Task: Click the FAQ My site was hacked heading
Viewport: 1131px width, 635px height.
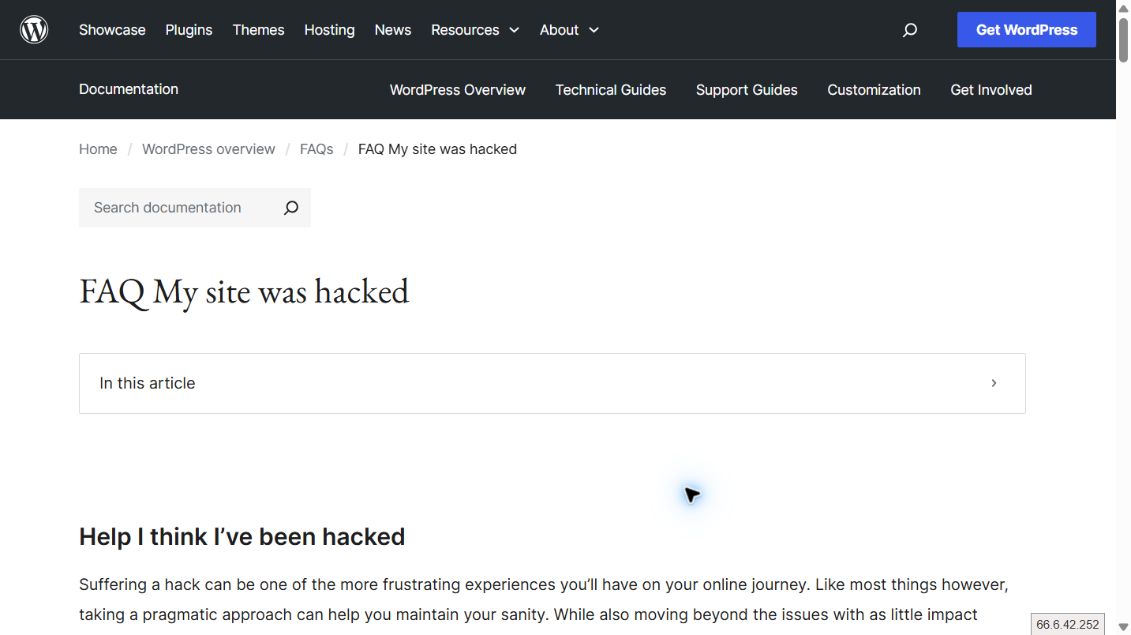Action: 244,292
